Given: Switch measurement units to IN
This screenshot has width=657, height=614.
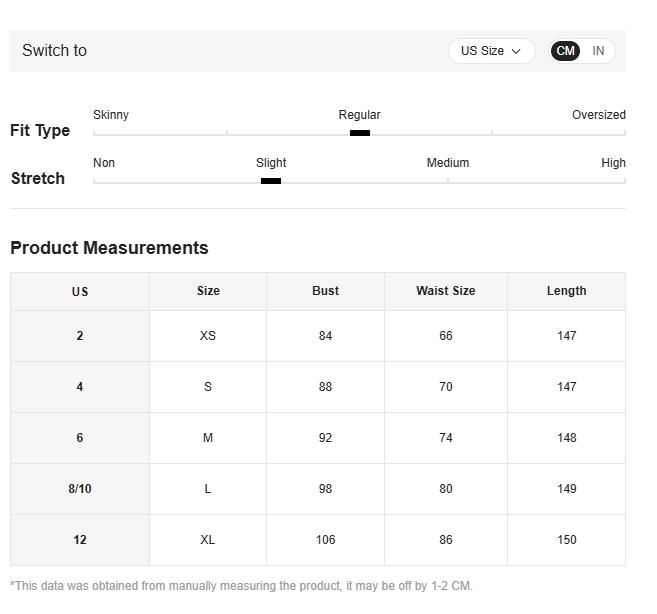Looking at the screenshot, I should [598, 51].
